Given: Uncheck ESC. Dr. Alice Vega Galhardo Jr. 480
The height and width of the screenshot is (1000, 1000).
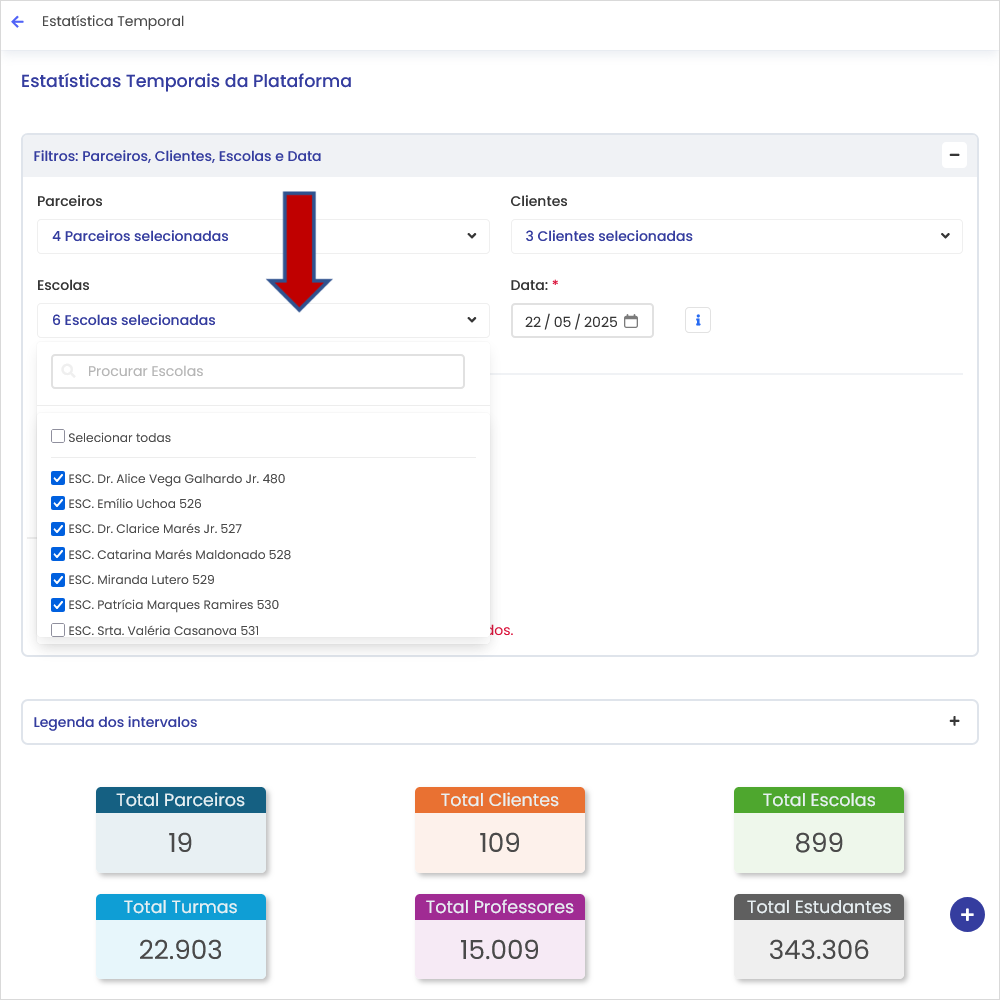Looking at the screenshot, I should [58, 478].
